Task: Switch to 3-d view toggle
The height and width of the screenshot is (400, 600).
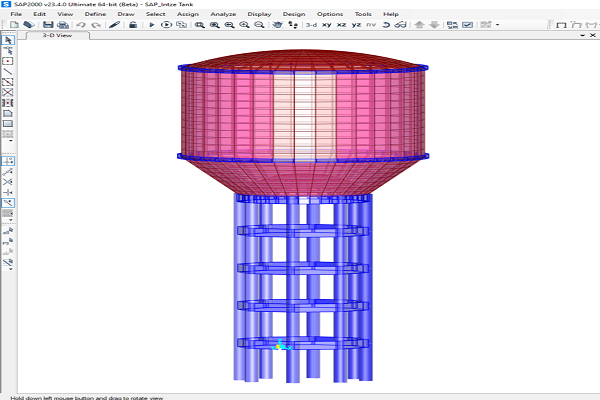Action: (312, 24)
